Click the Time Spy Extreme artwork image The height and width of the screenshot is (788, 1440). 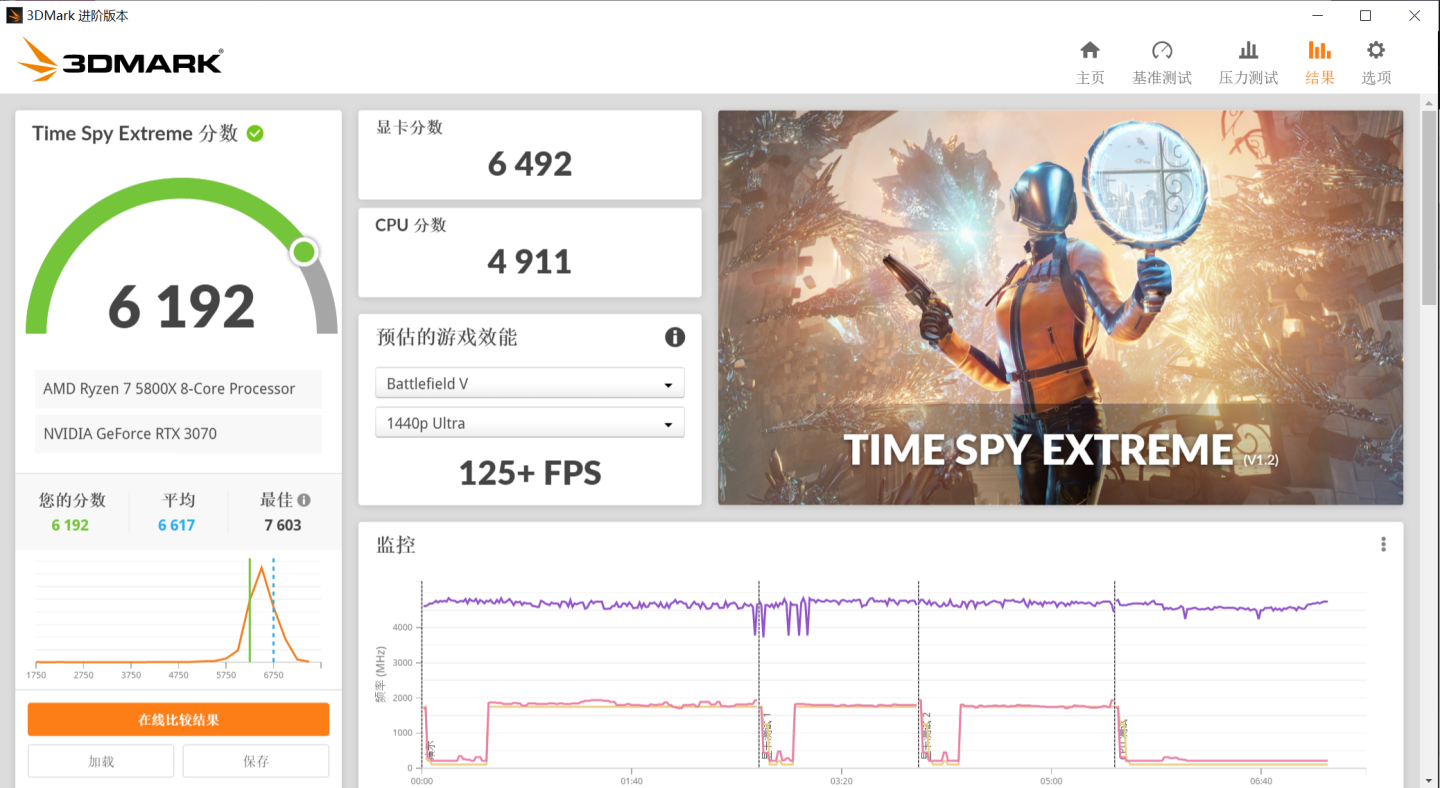[1060, 307]
